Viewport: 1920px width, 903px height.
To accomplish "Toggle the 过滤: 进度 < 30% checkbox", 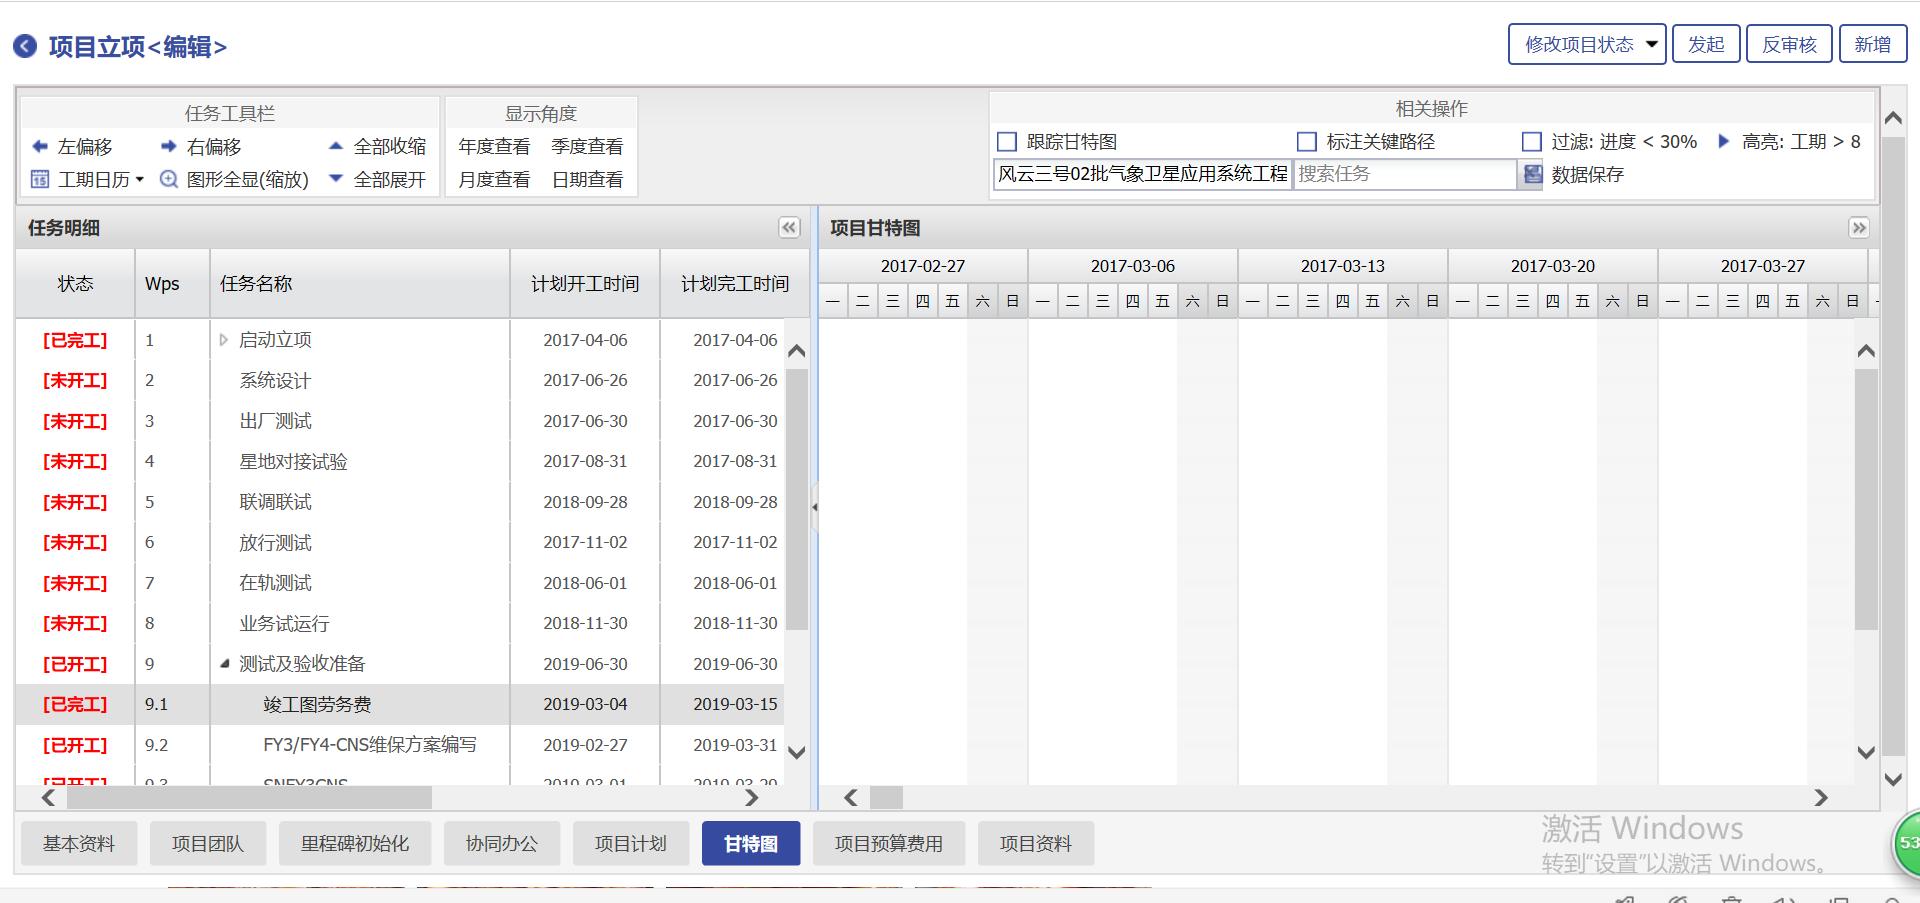I will click(1531, 142).
